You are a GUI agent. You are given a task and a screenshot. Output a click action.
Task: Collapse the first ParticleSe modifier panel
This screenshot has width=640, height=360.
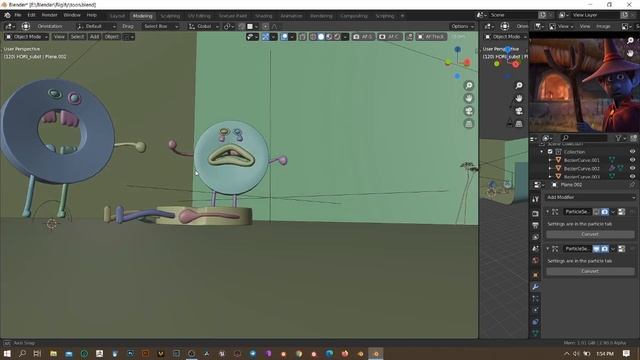click(548, 211)
